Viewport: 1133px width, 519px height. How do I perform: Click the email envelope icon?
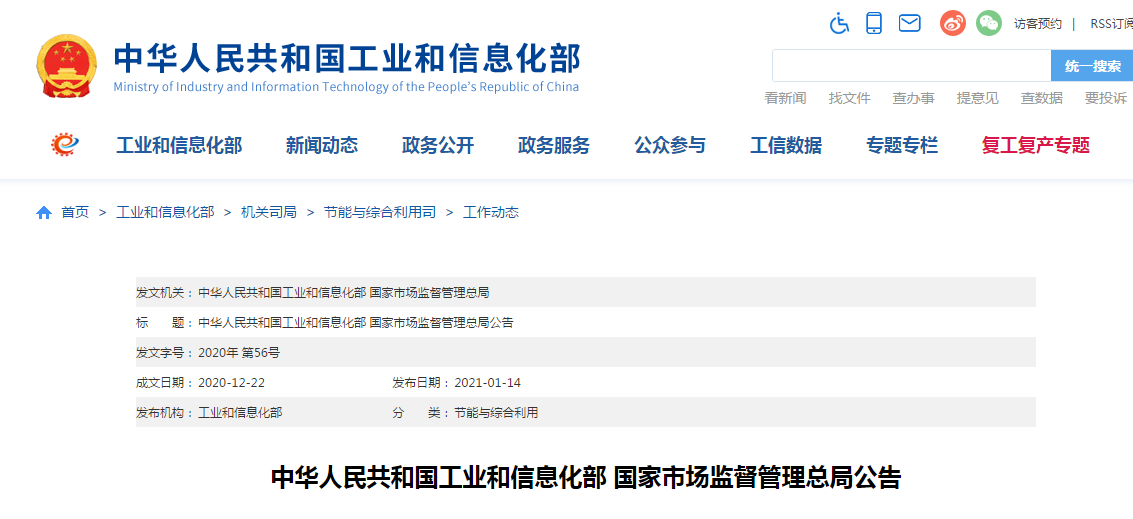(x=909, y=23)
